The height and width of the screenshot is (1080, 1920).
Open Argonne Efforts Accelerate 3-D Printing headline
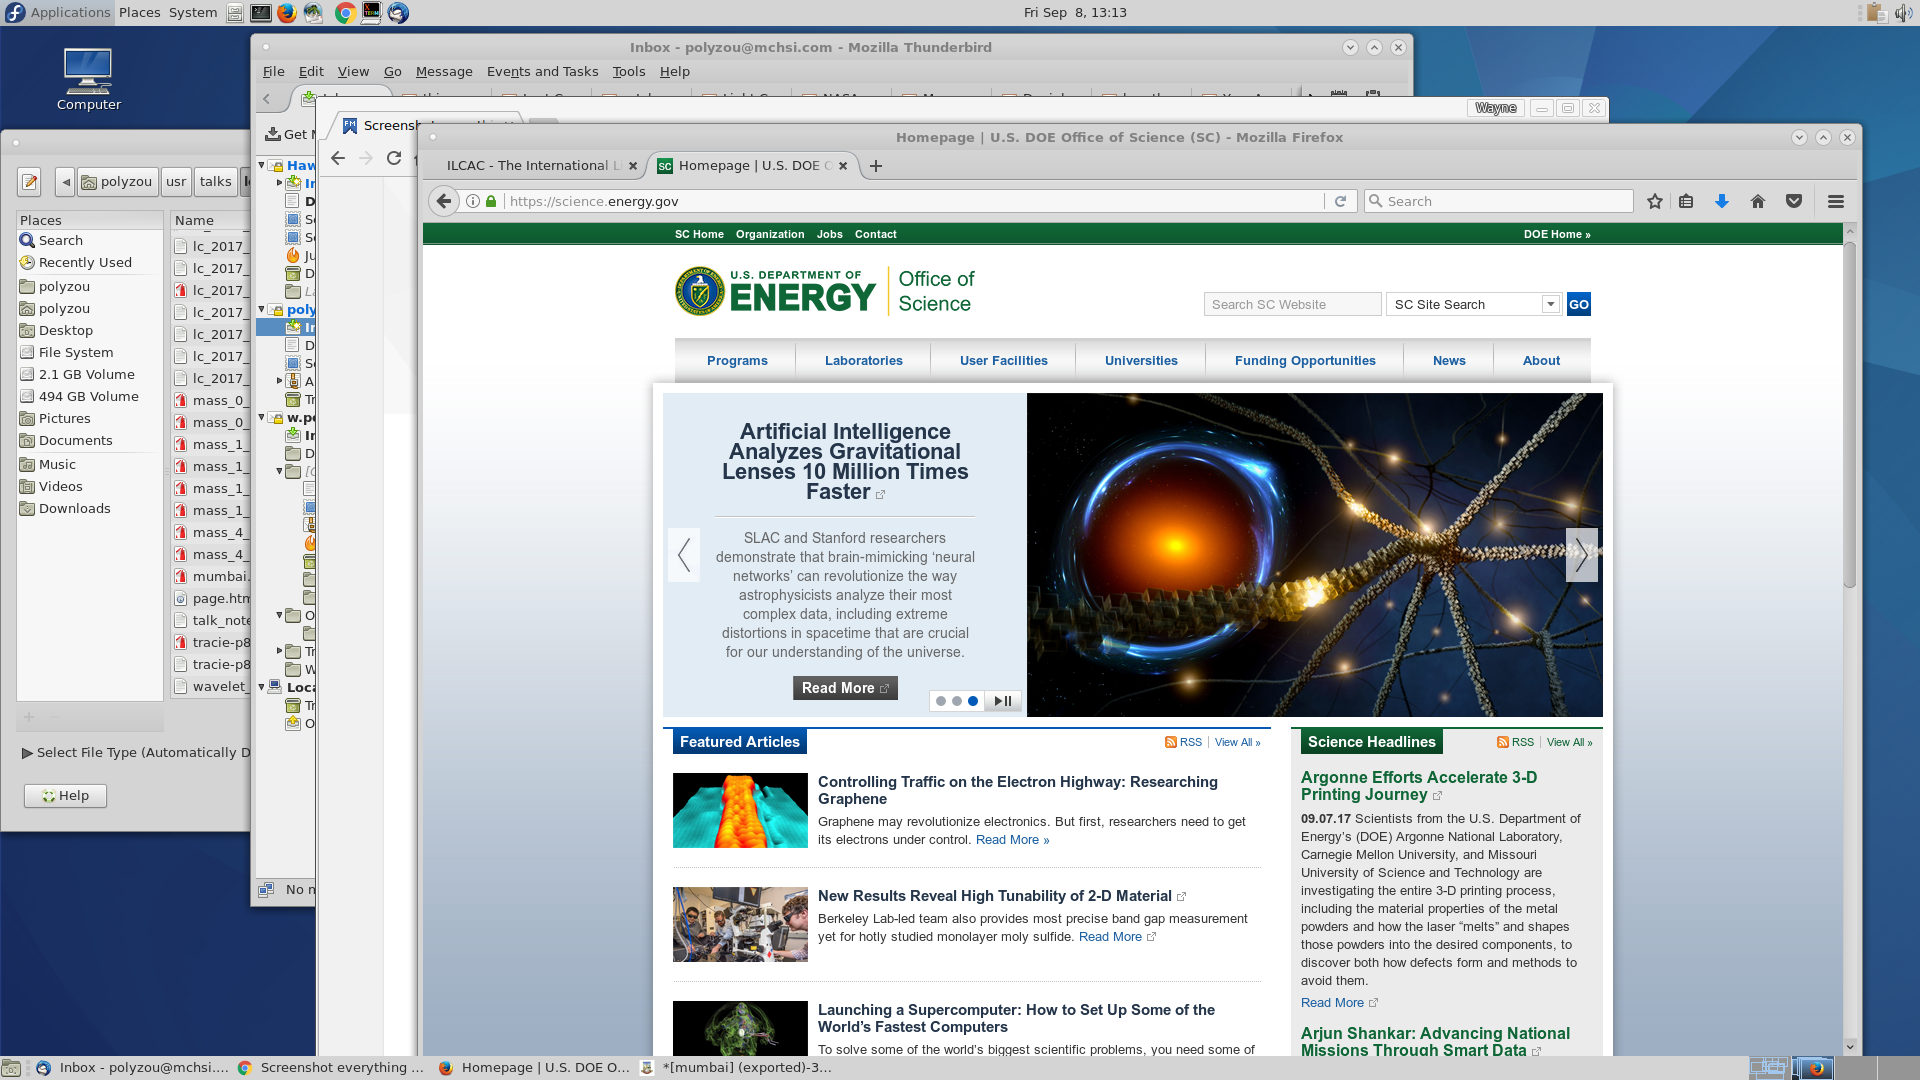1419,786
